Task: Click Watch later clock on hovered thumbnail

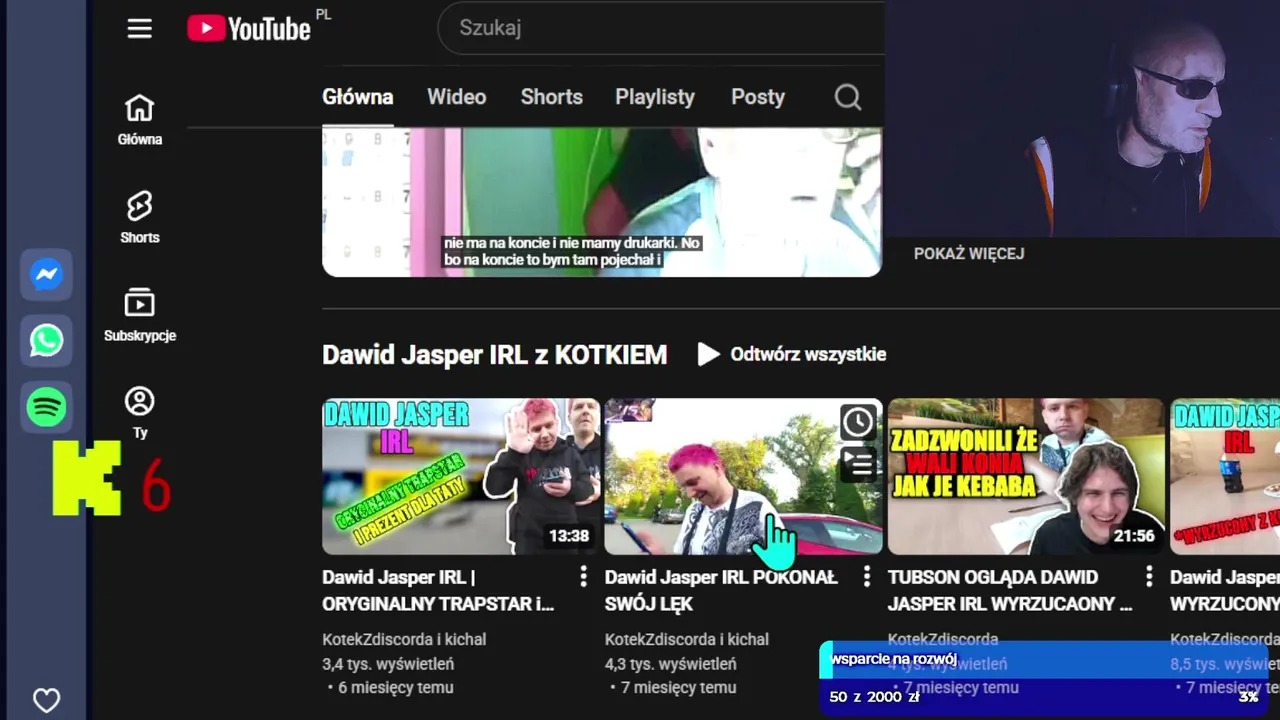Action: coord(858,423)
